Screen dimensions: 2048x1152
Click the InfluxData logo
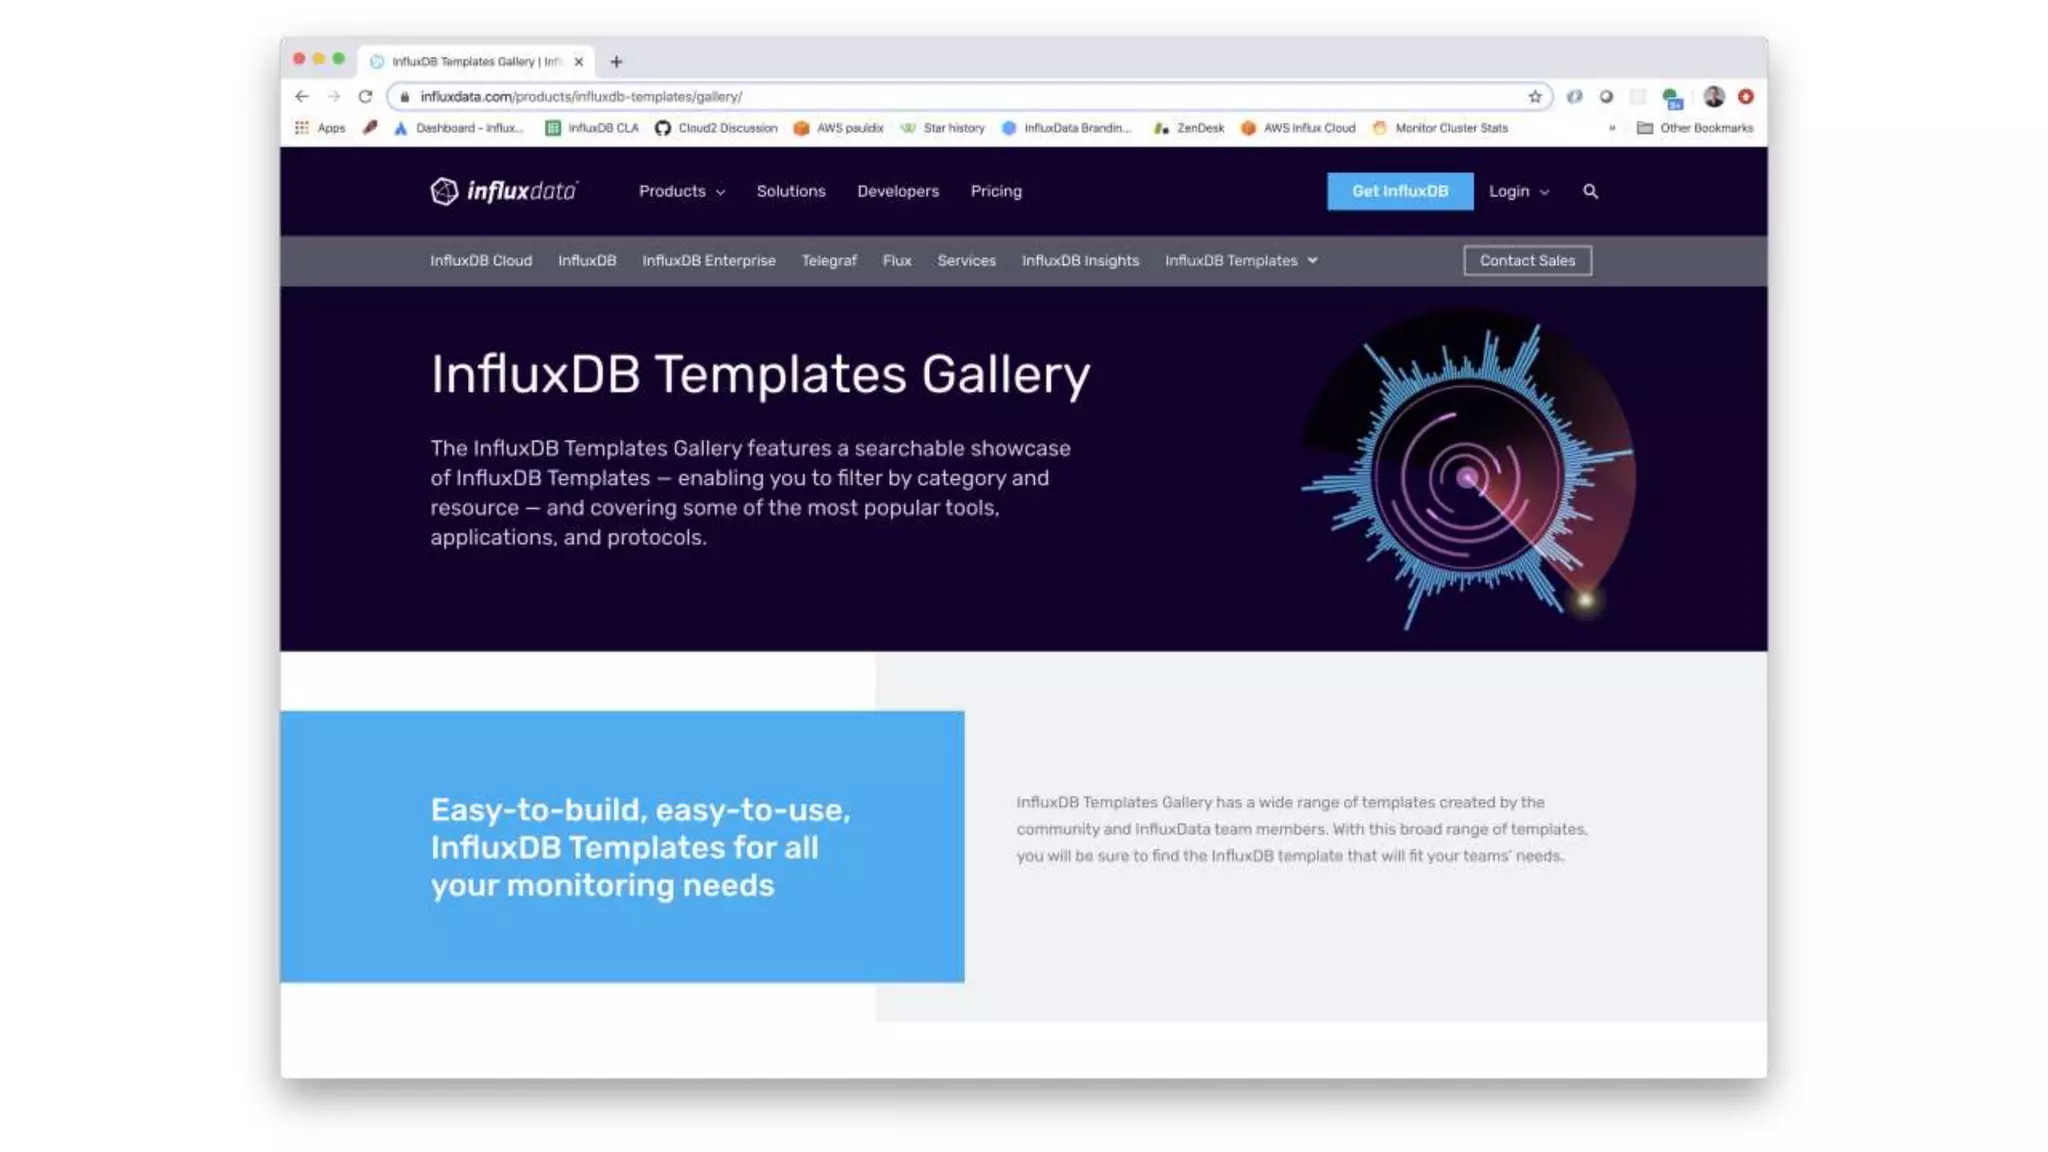pos(503,191)
